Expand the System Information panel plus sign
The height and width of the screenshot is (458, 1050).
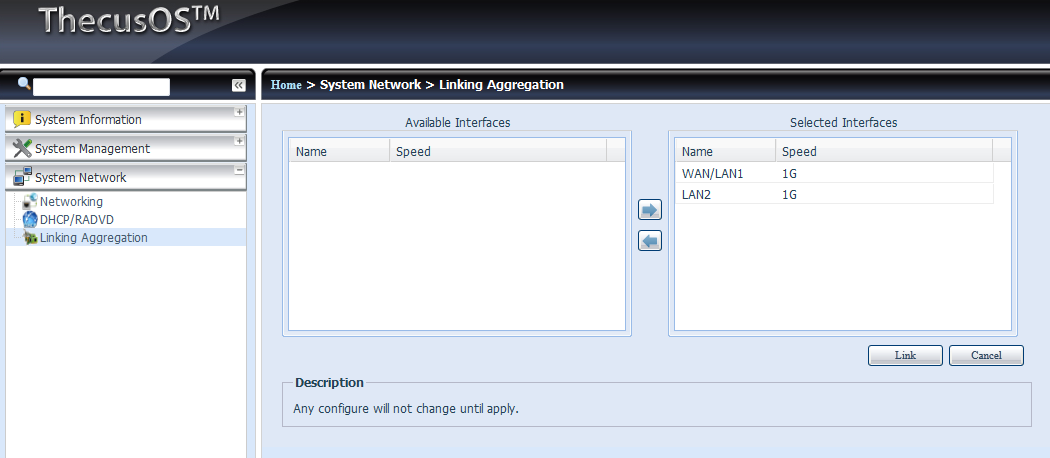coord(239,112)
